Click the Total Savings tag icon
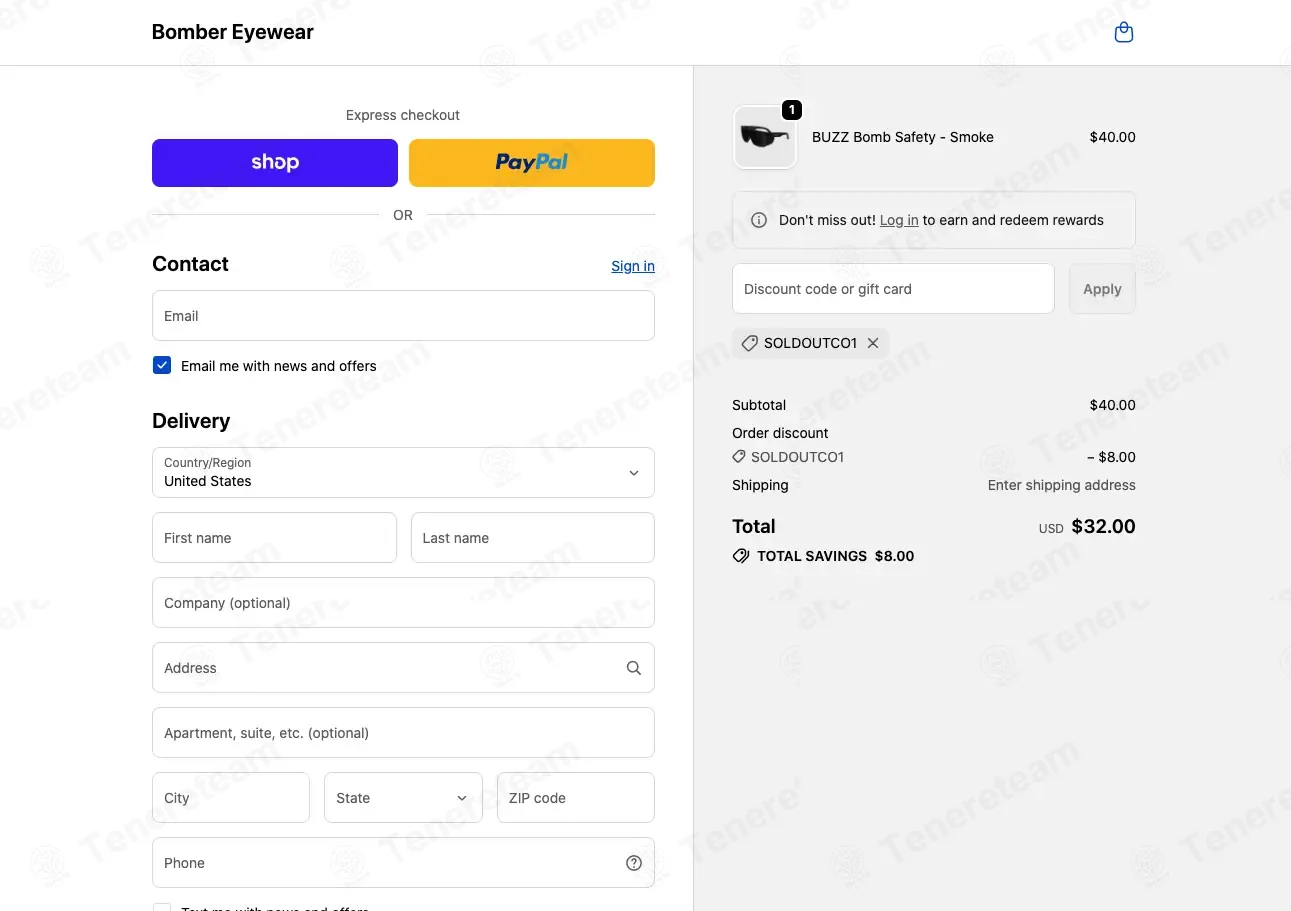 (741, 556)
